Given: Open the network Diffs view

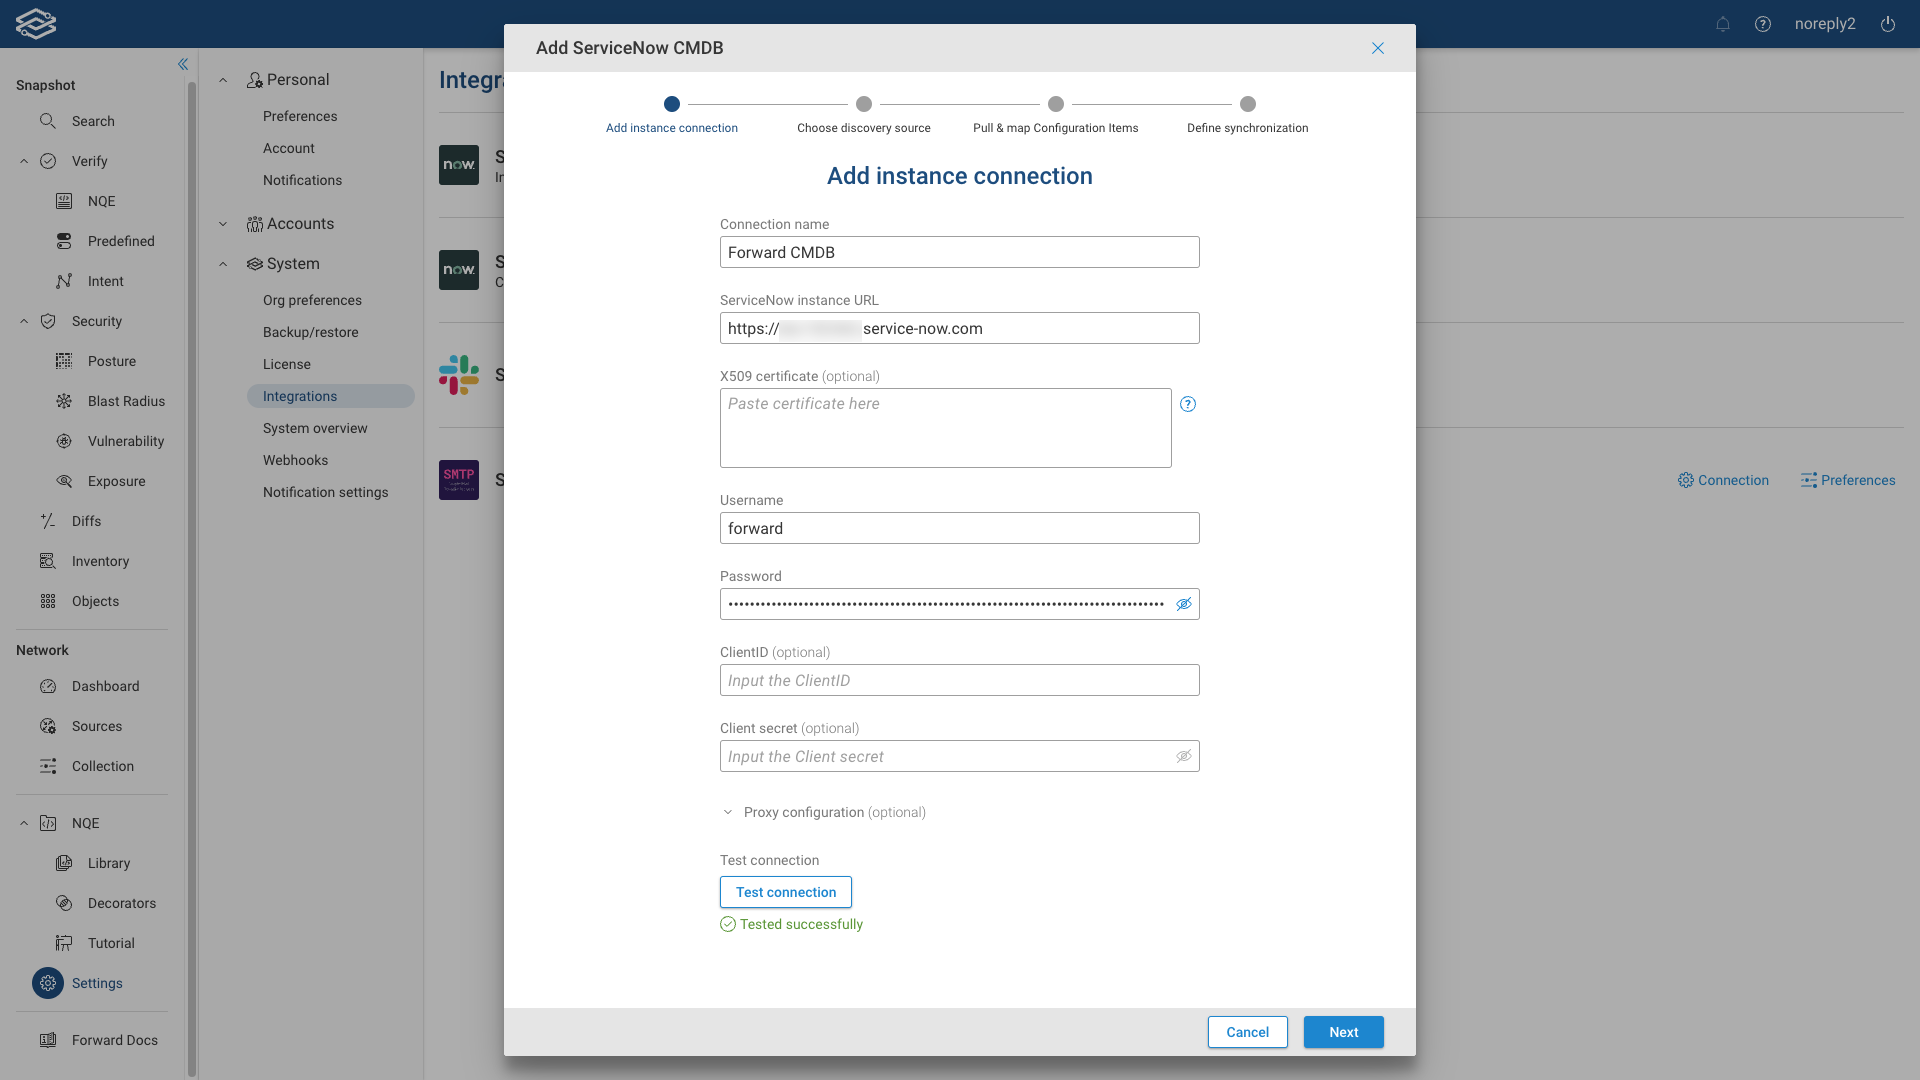Looking at the screenshot, I should 86,521.
